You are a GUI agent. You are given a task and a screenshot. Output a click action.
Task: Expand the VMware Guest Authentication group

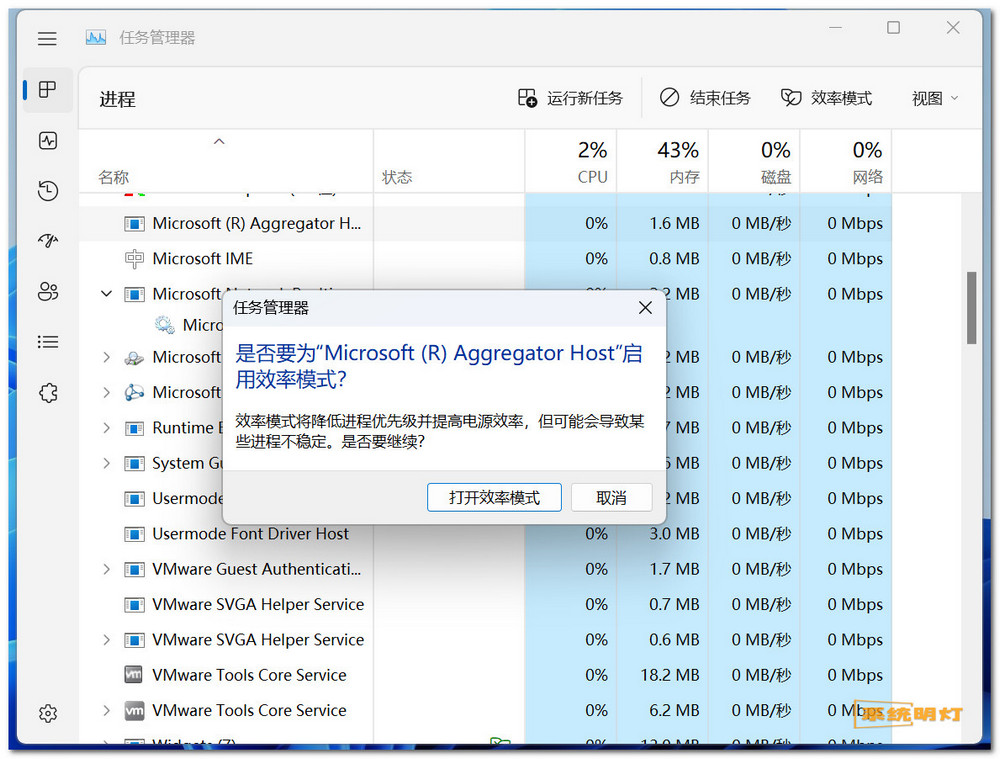107,570
